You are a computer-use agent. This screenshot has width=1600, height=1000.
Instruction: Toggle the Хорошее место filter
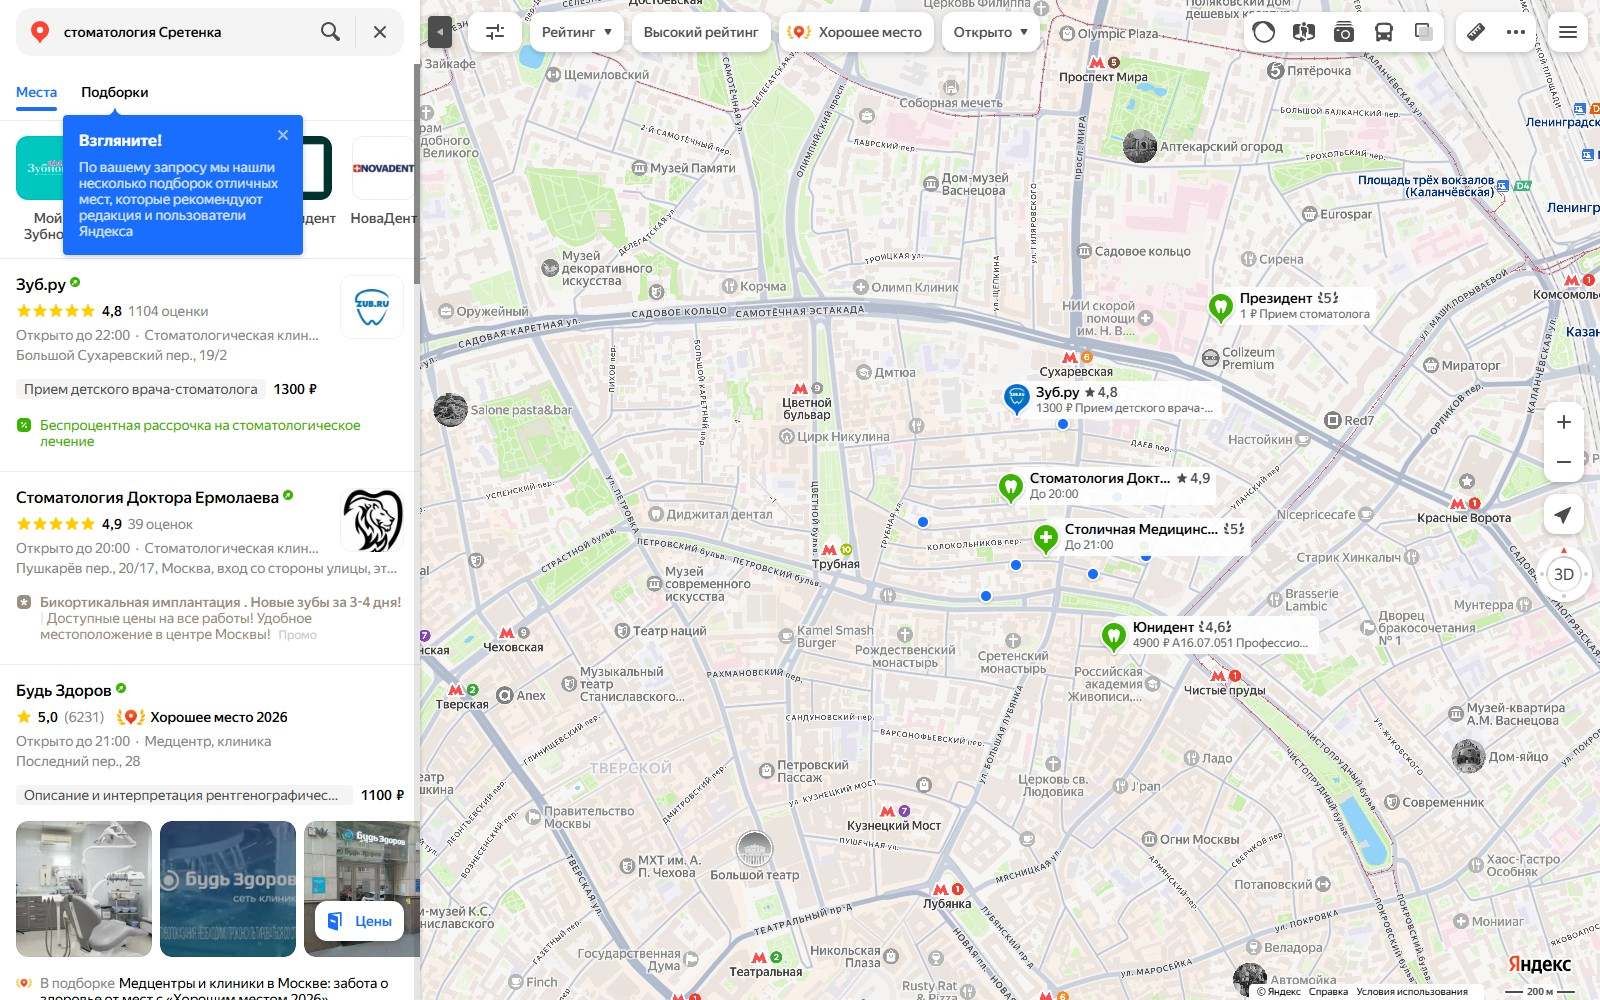point(856,32)
